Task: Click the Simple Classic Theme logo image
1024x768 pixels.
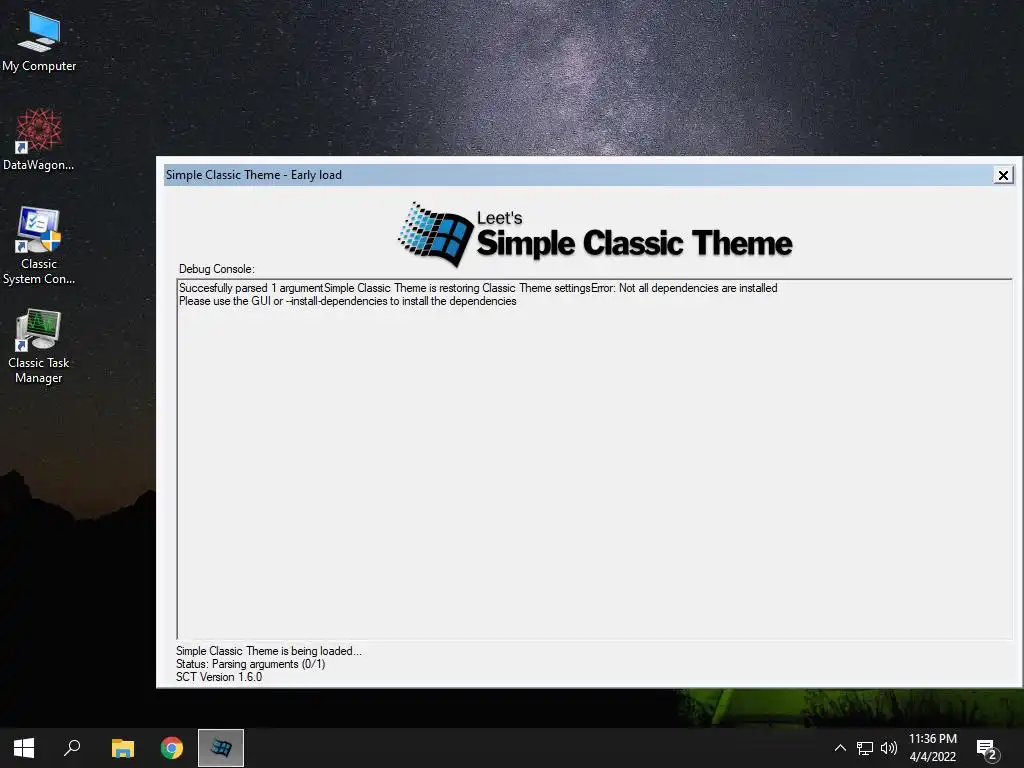Action: click(595, 234)
